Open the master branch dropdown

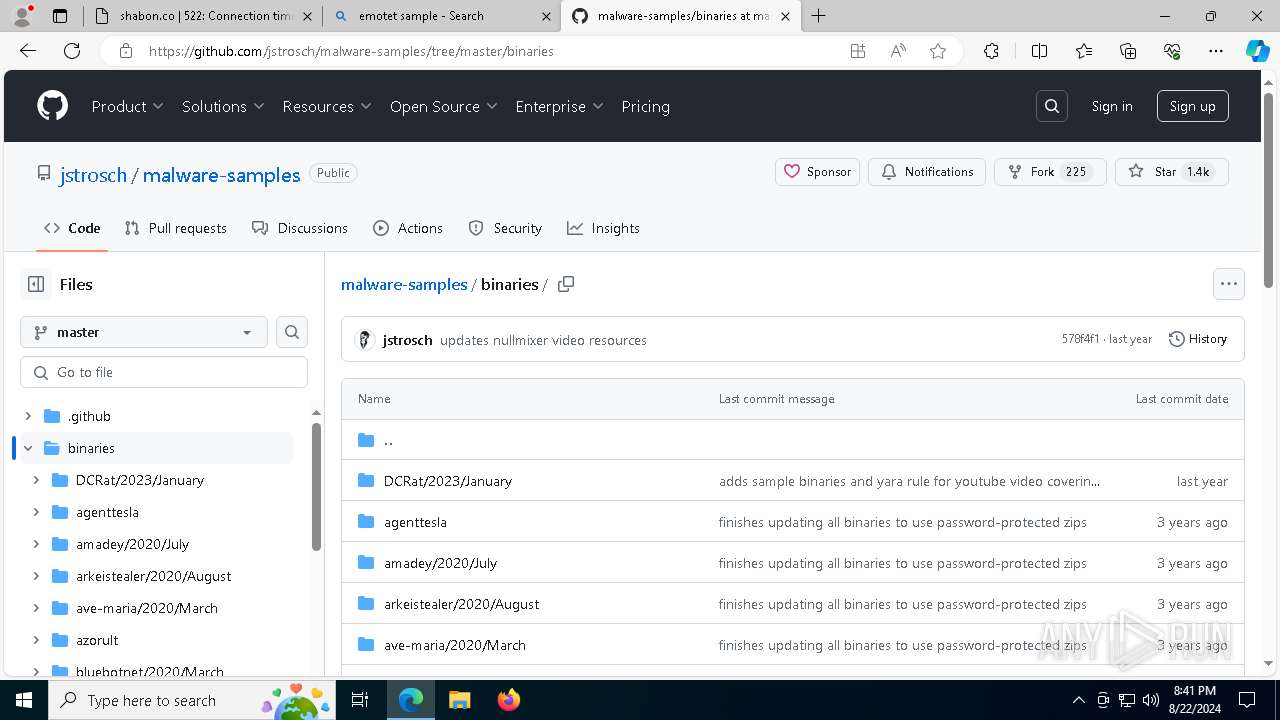pyautogui.click(x=144, y=332)
